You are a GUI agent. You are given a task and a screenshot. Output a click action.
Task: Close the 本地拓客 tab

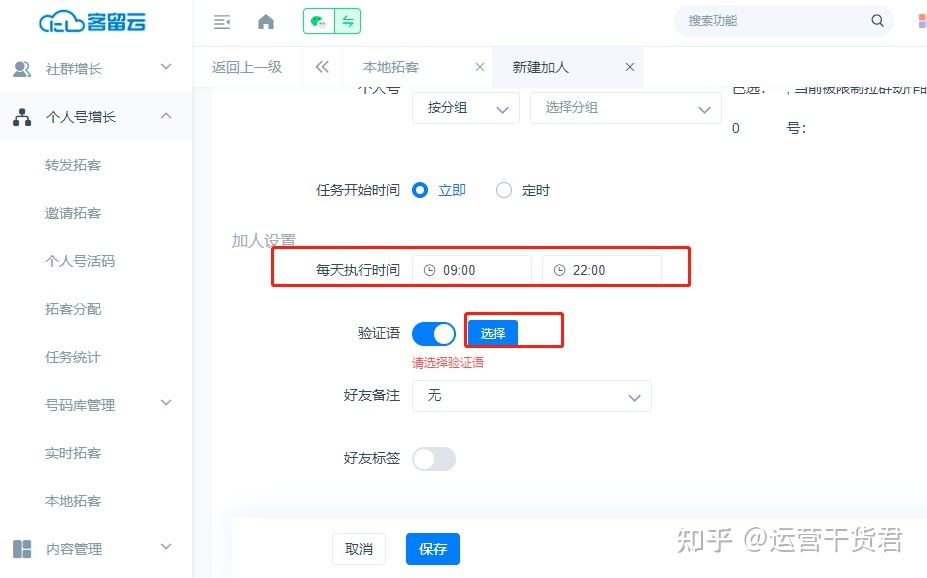pyautogui.click(x=480, y=67)
